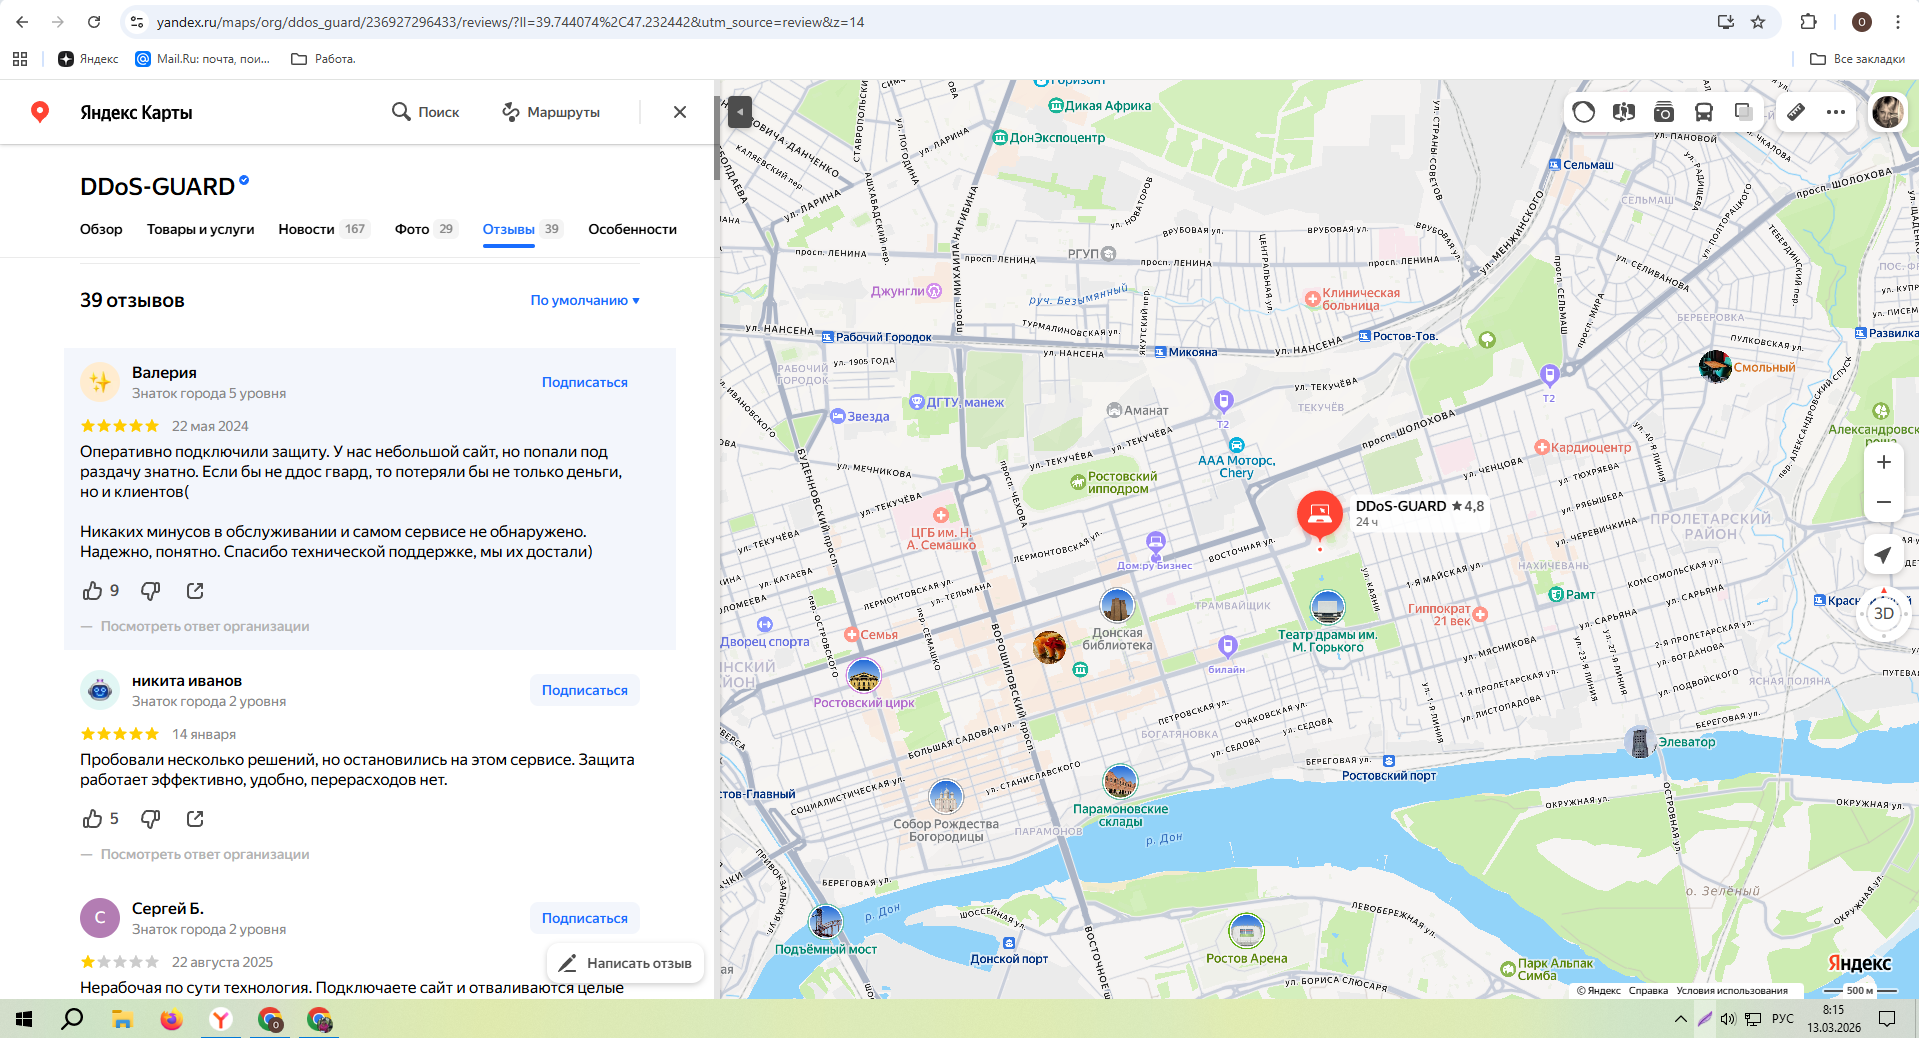Share Валерия's review

coord(195,591)
